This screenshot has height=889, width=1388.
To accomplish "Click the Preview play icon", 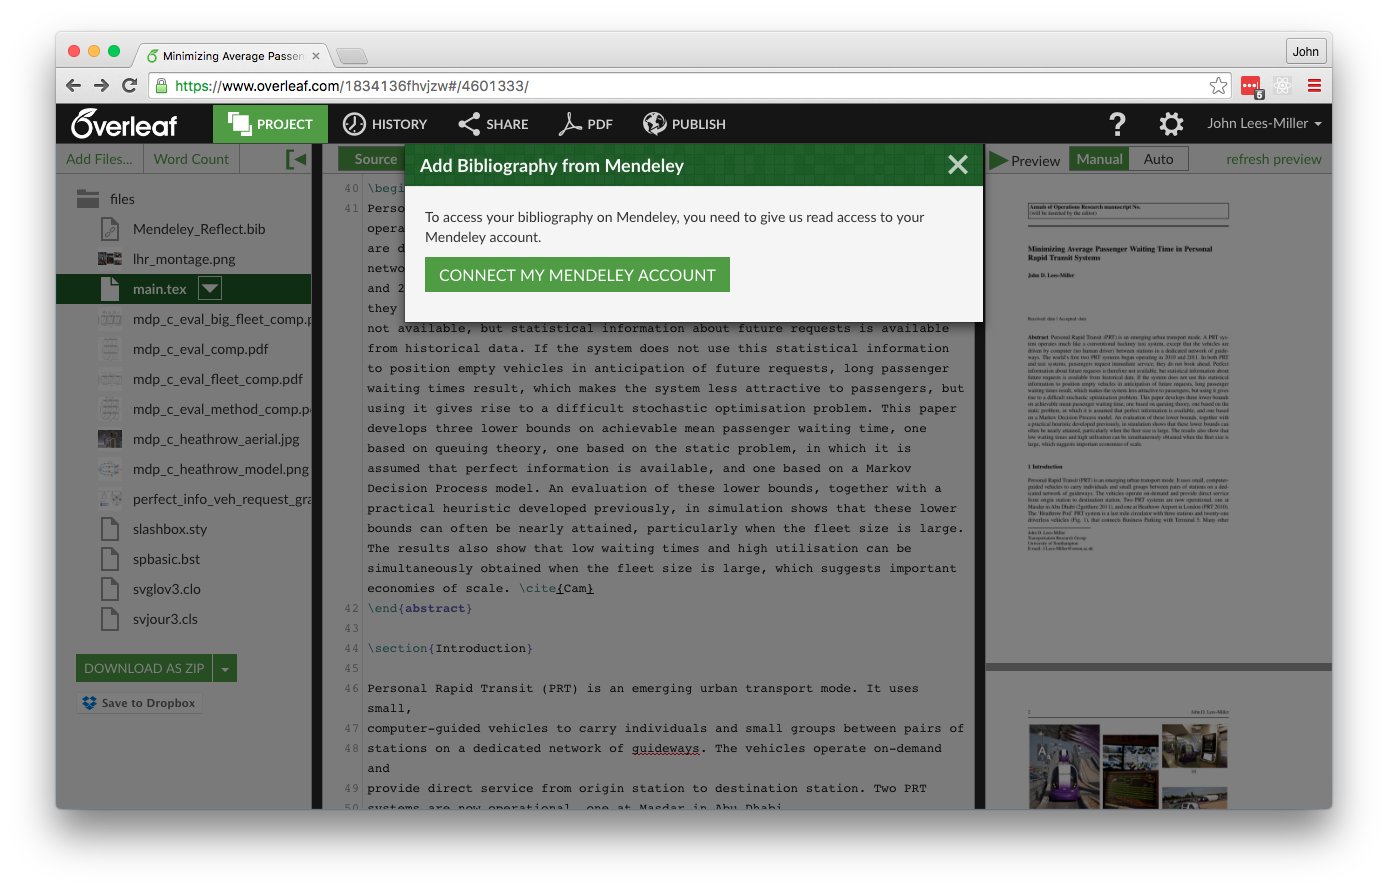I will 999,160.
